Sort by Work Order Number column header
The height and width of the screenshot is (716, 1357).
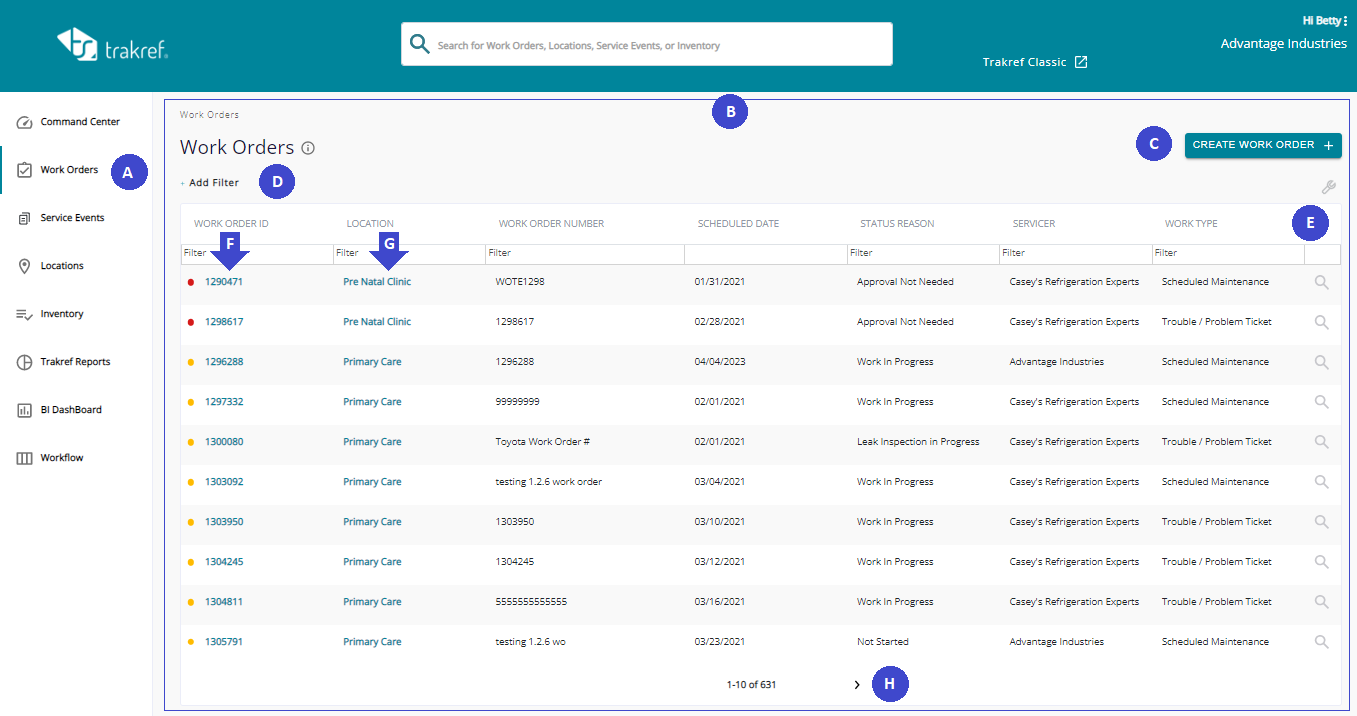551,224
